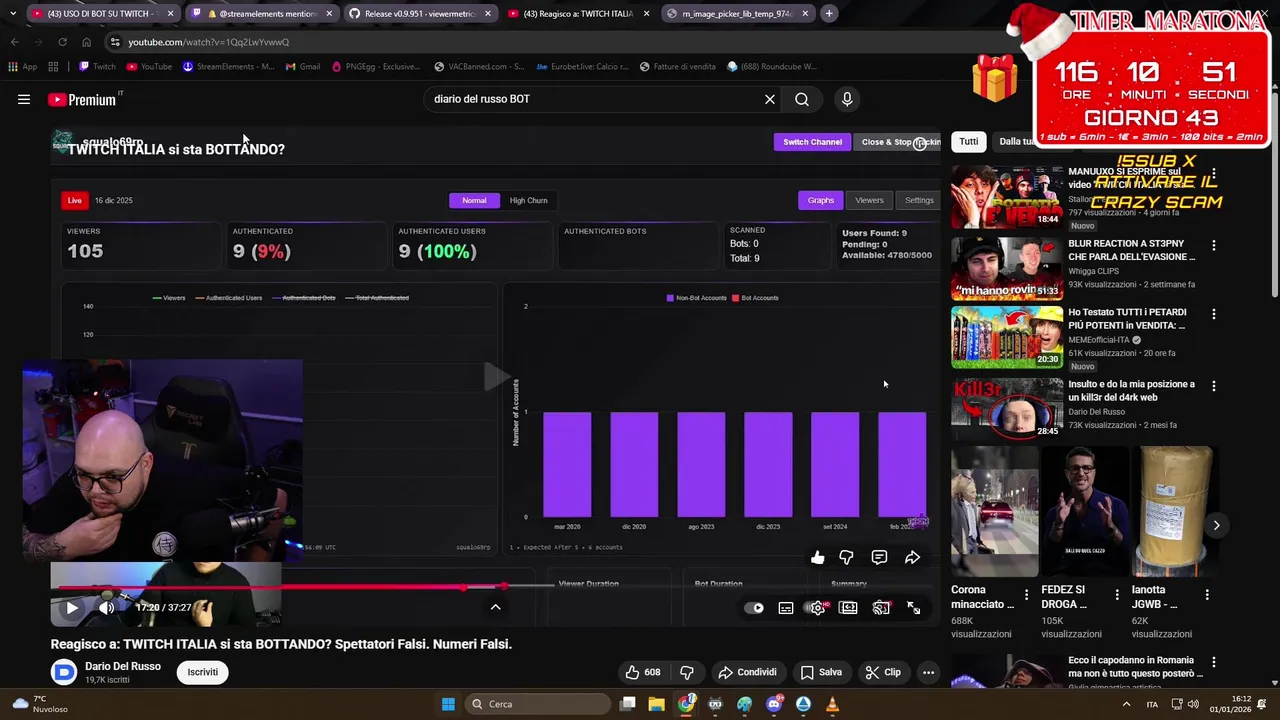The height and width of the screenshot is (720, 1280).
Task: Open Dario Del Russo channel link
Action: coord(122,666)
